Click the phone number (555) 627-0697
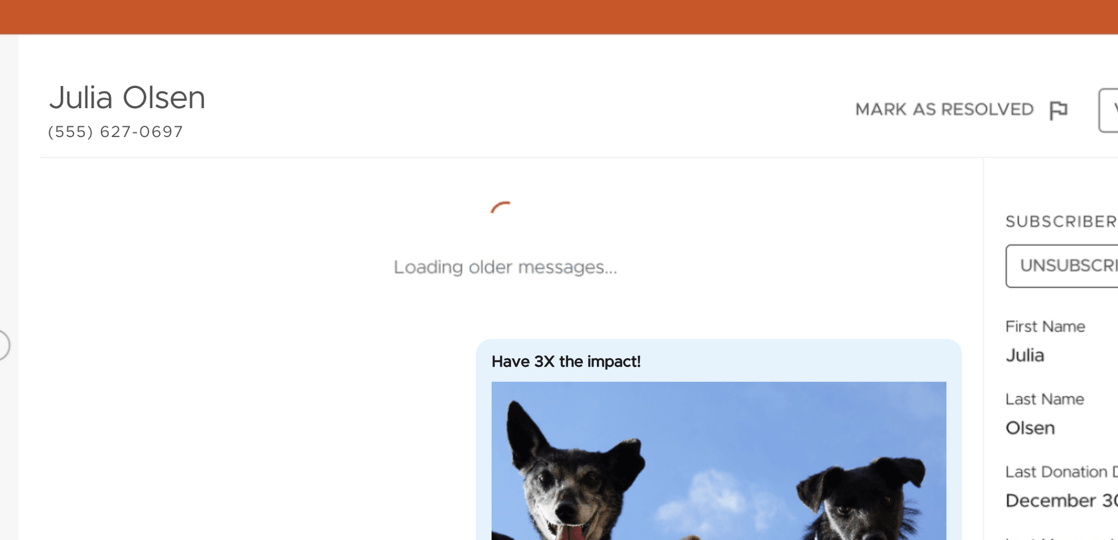The width and height of the screenshot is (1118, 540). click(116, 132)
